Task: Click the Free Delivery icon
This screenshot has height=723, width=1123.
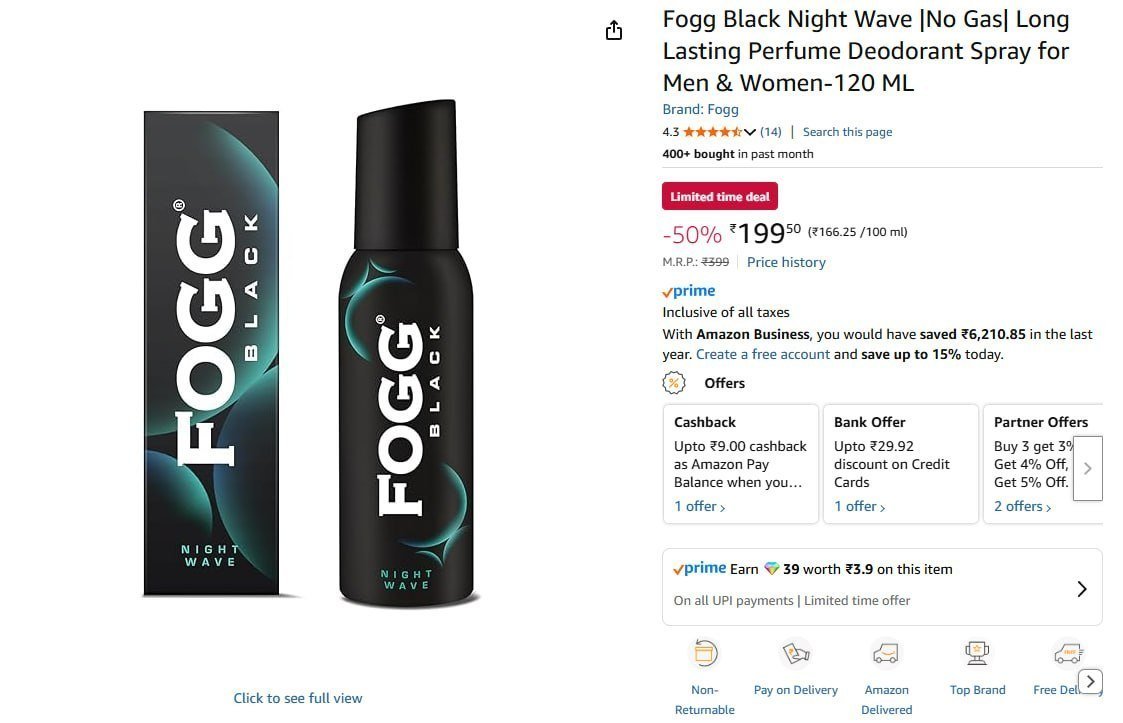Action: pyautogui.click(x=1066, y=651)
